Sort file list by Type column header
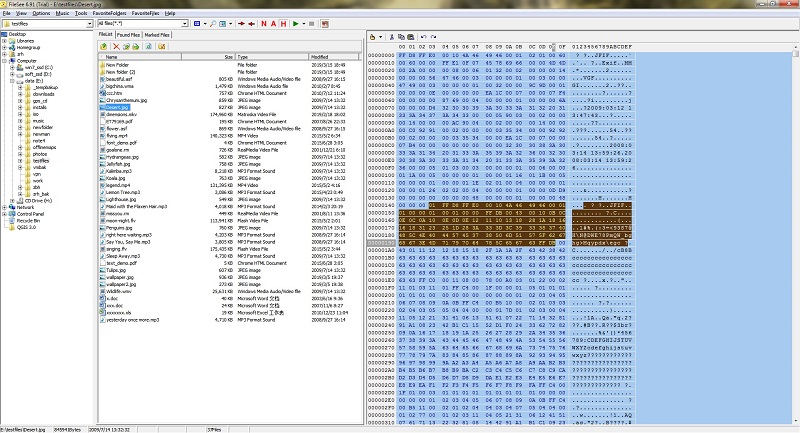The width and height of the screenshot is (800, 433). click(272, 57)
